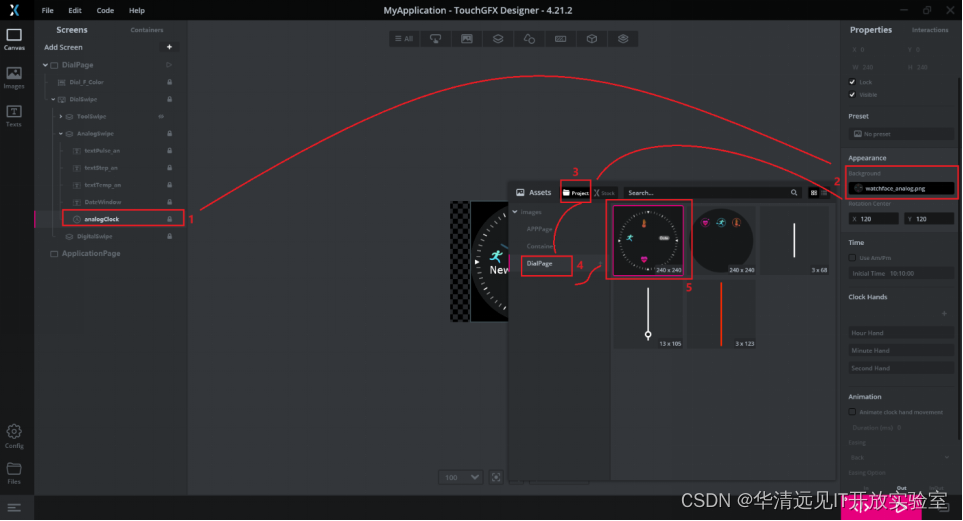Click the TouchGFX X logo

click(x=14, y=10)
